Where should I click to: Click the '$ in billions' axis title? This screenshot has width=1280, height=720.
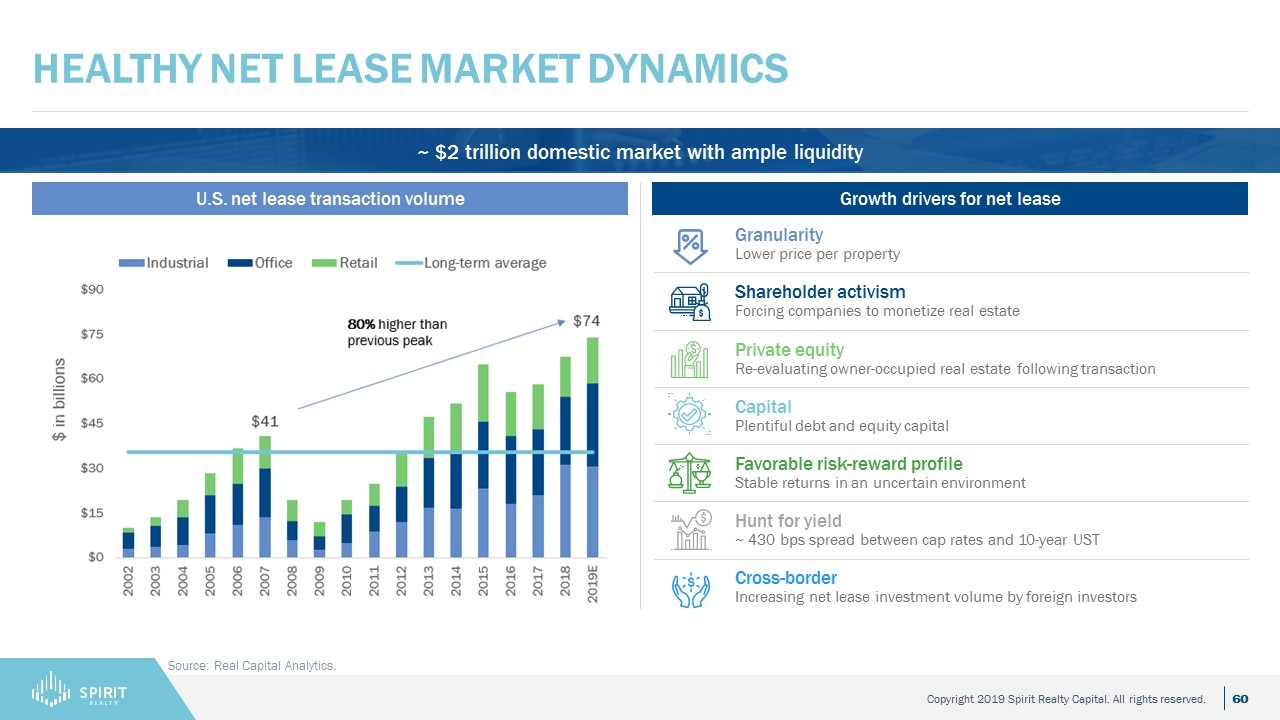[x=59, y=400]
